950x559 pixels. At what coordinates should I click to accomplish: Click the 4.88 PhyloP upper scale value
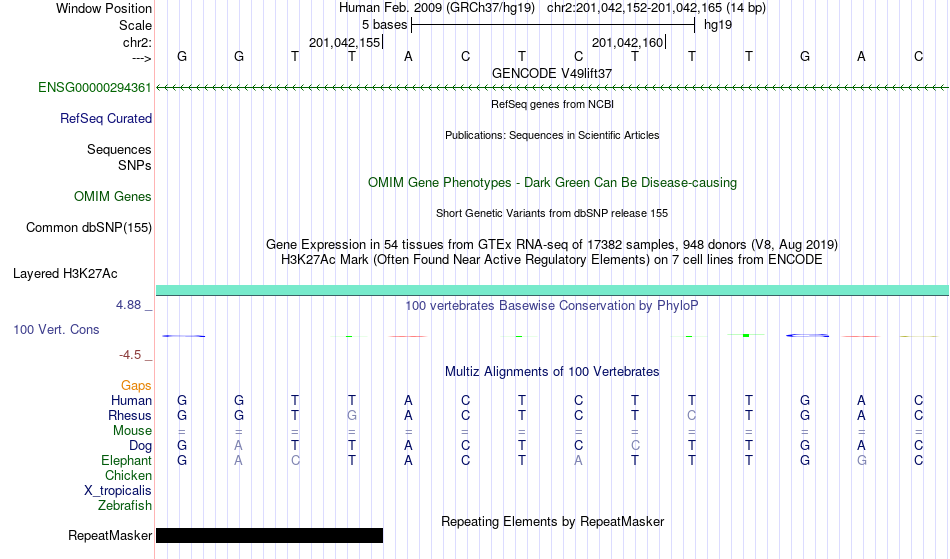[128, 305]
